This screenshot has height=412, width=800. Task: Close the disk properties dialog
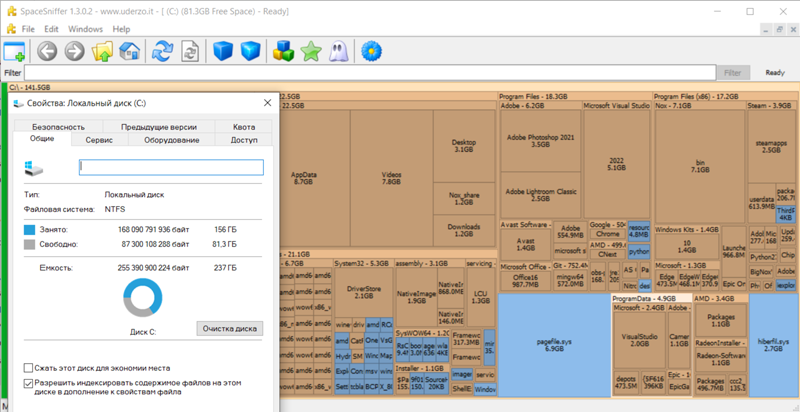pyautogui.click(x=267, y=103)
